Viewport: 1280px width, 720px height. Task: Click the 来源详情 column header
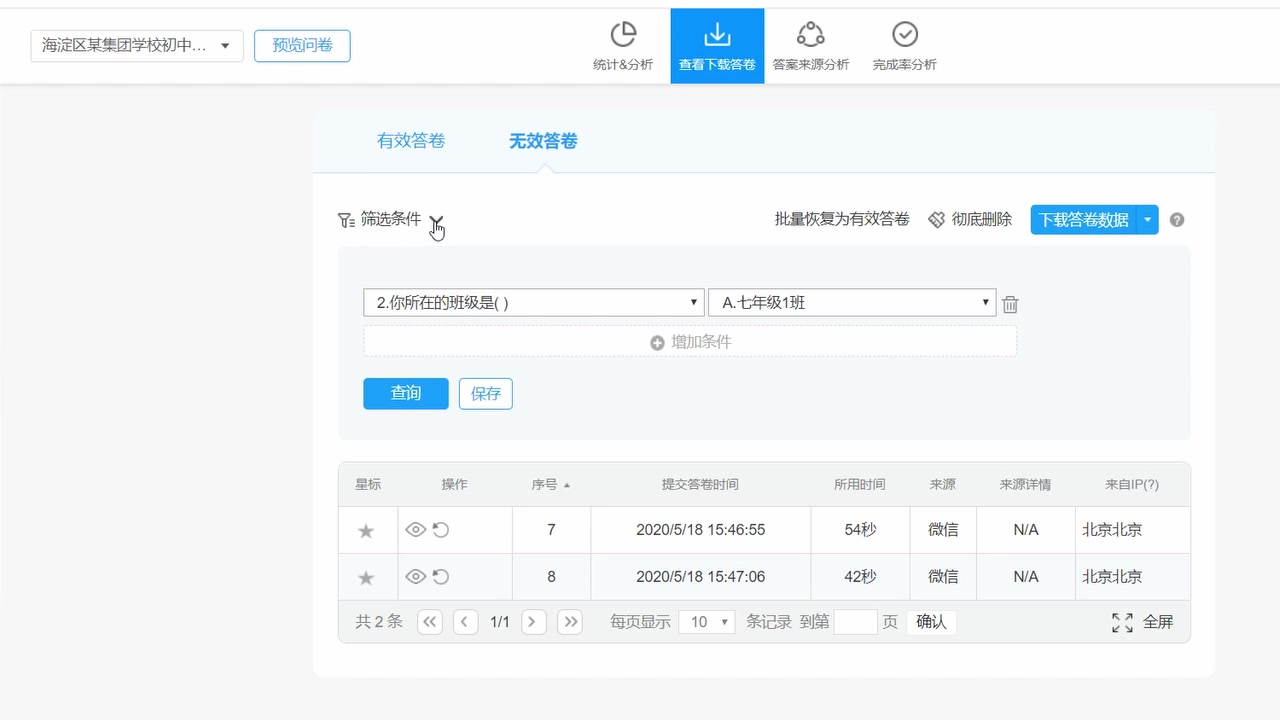click(1025, 484)
